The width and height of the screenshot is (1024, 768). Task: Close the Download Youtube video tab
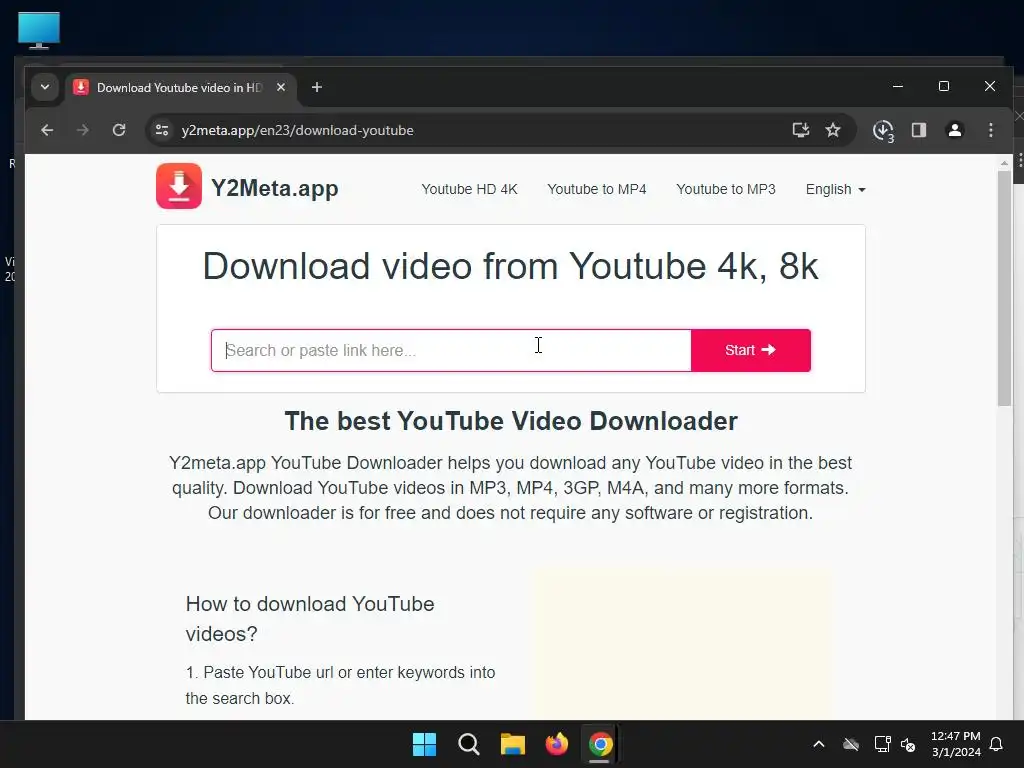coord(281,87)
